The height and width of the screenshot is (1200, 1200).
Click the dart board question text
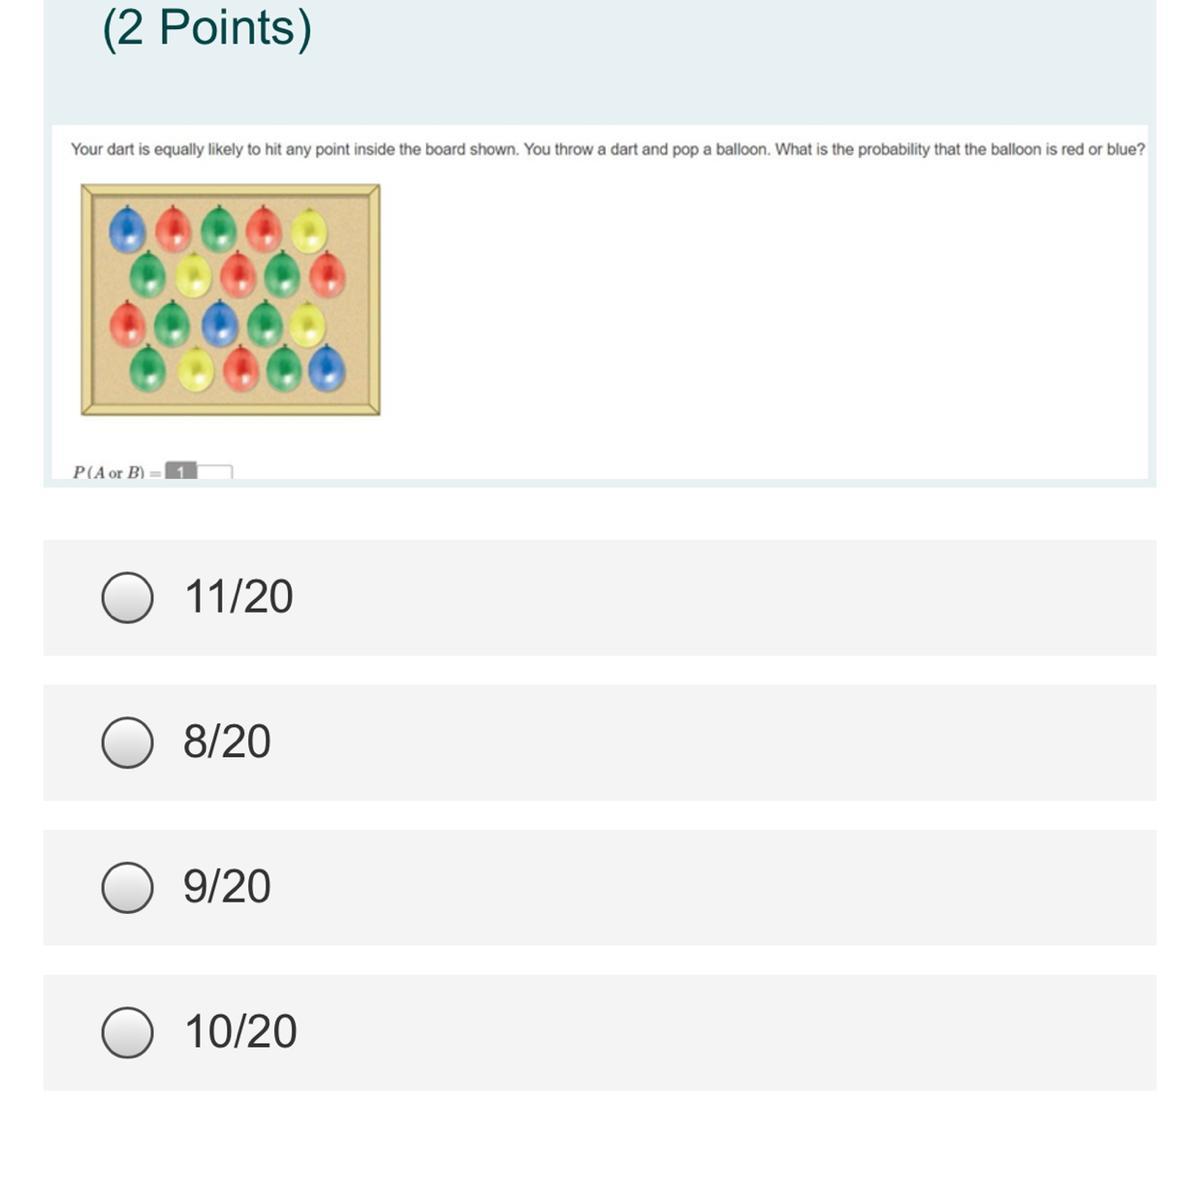[x=607, y=150]
